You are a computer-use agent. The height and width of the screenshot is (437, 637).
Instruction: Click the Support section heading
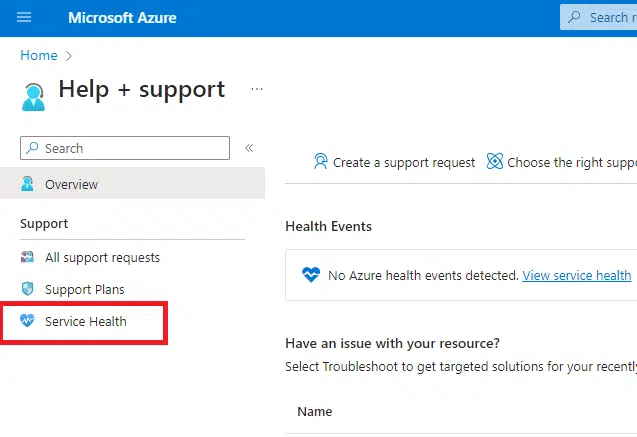tap(44, 224)
